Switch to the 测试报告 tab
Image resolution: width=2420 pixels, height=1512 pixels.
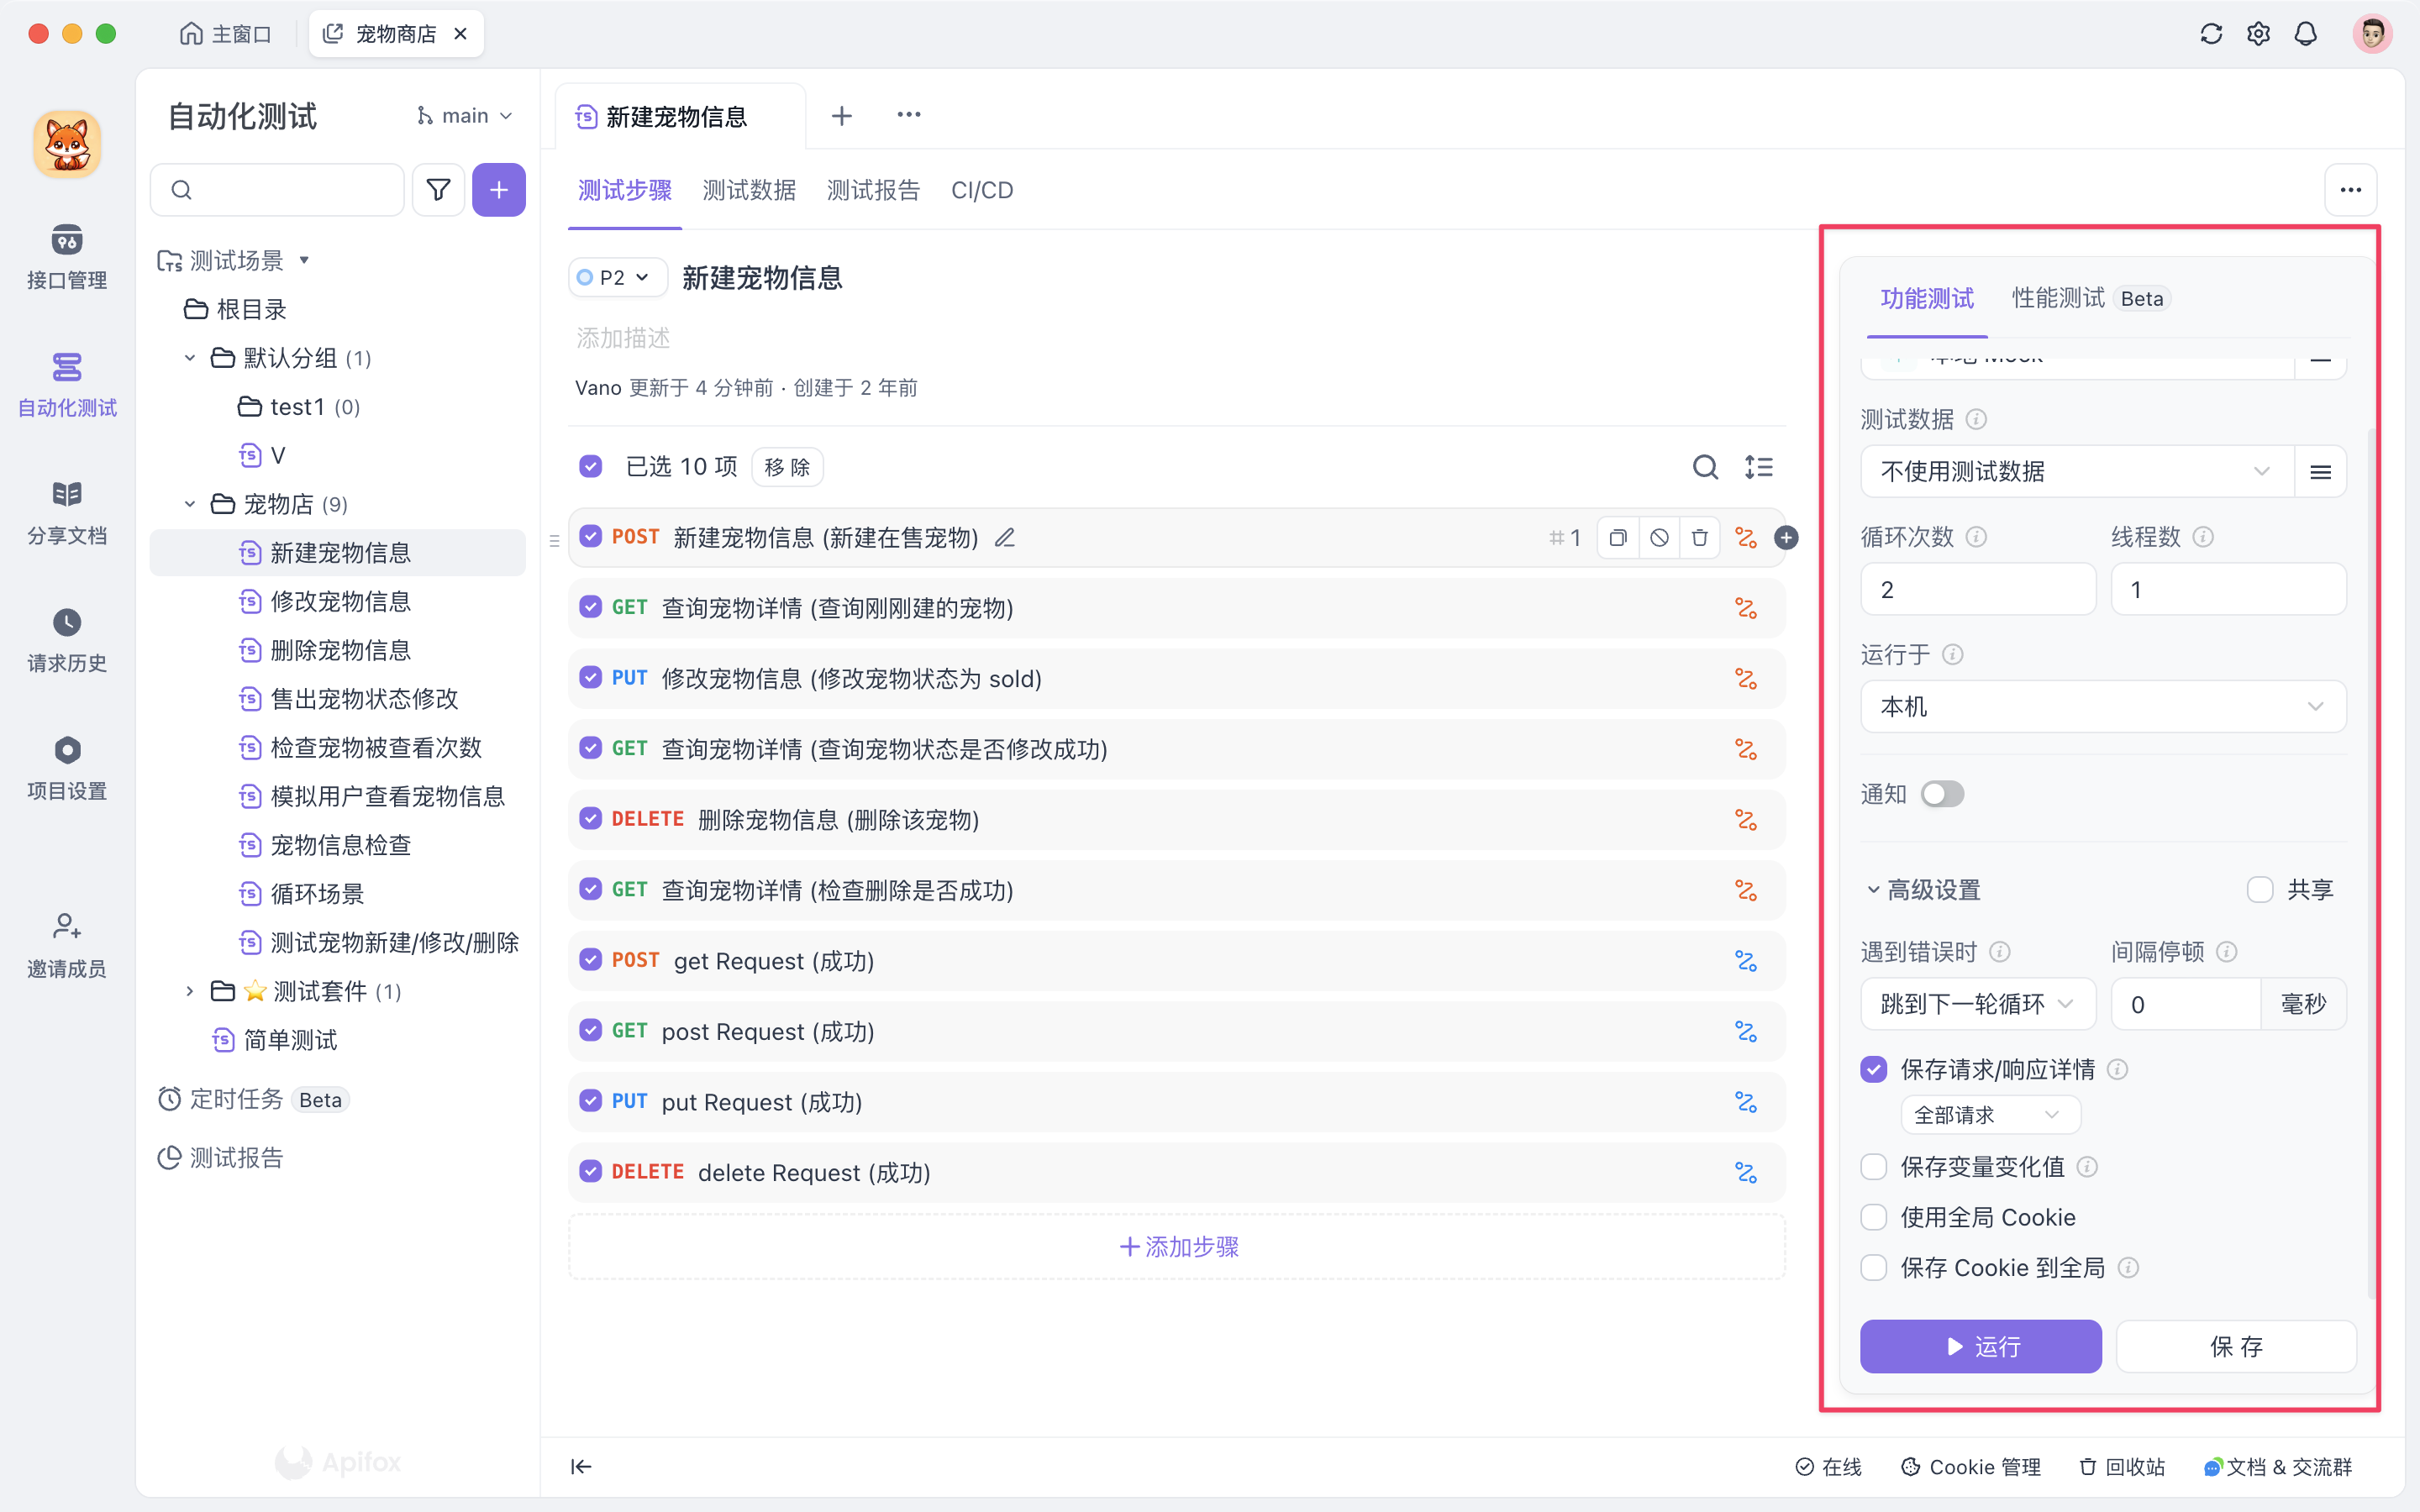(872, 190)
